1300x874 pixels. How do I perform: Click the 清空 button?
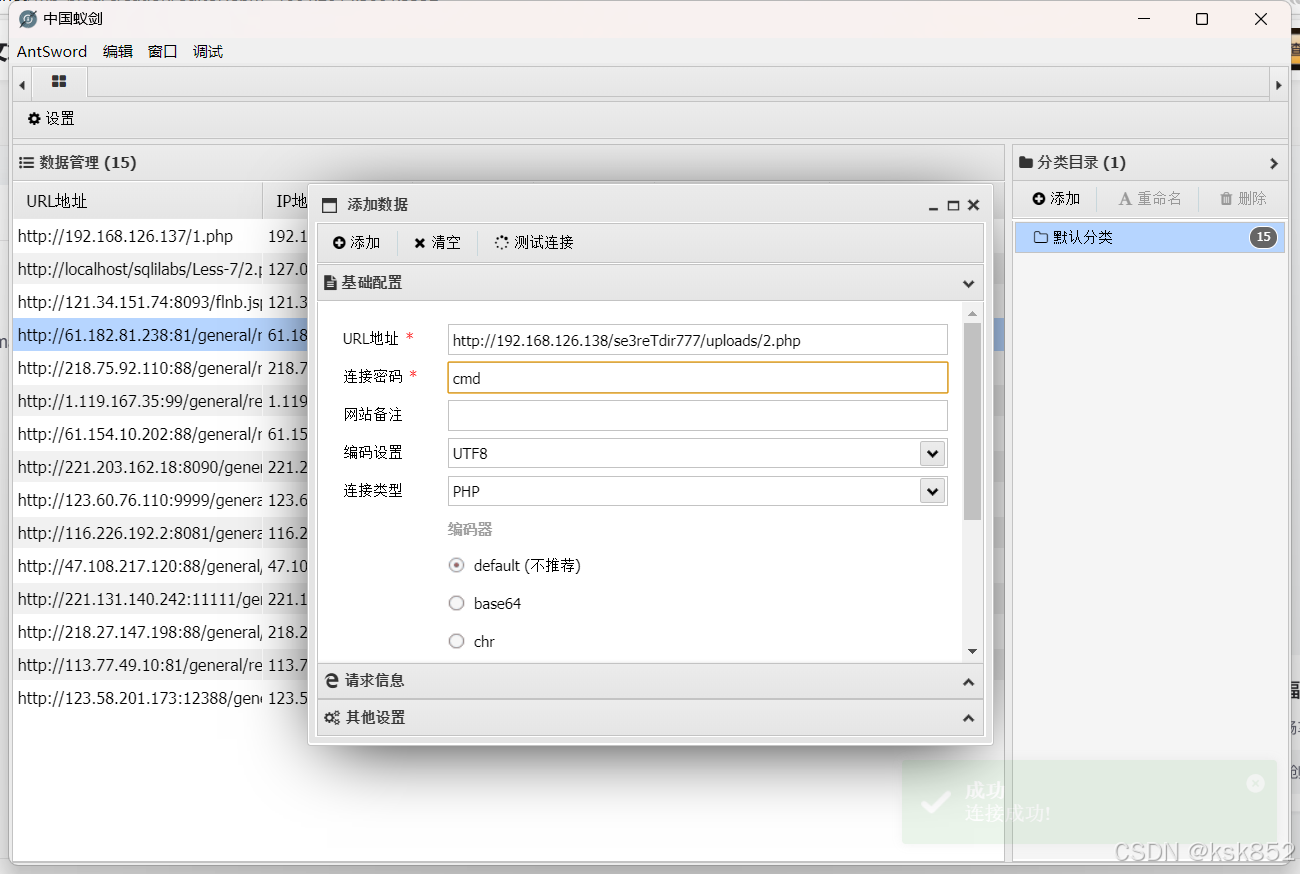point(437,242)
